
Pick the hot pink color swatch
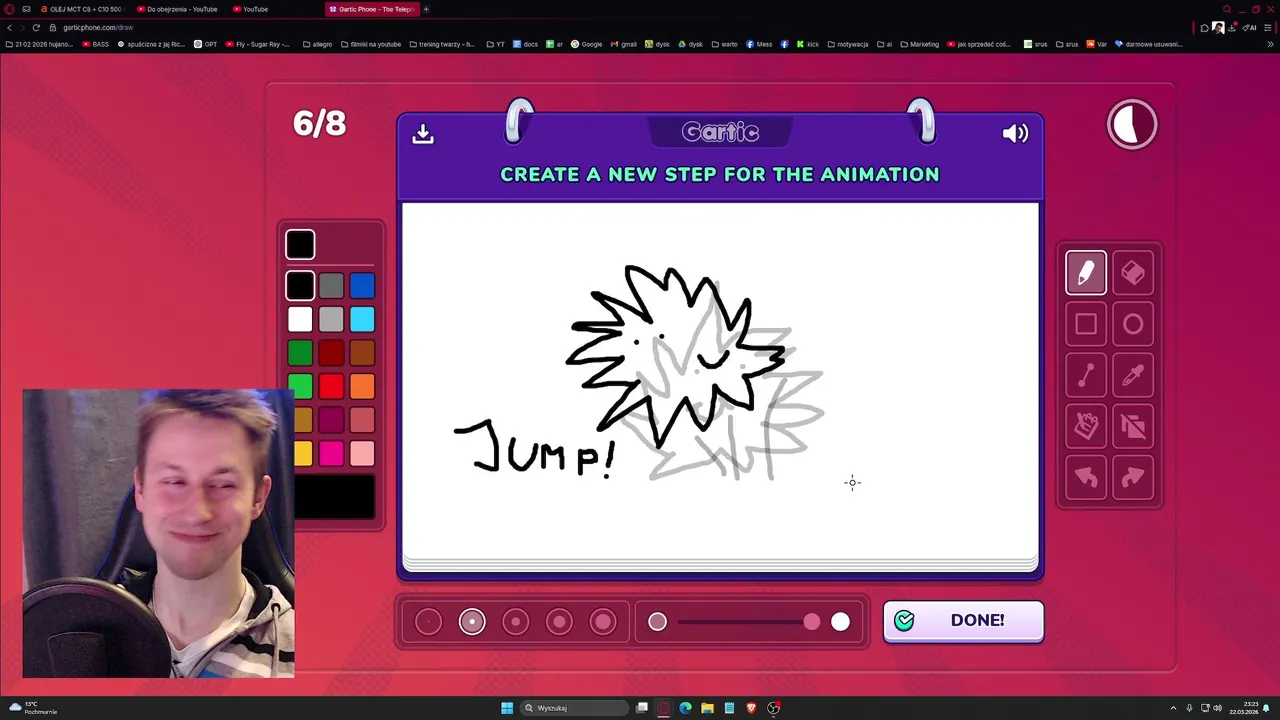[331, 454]
